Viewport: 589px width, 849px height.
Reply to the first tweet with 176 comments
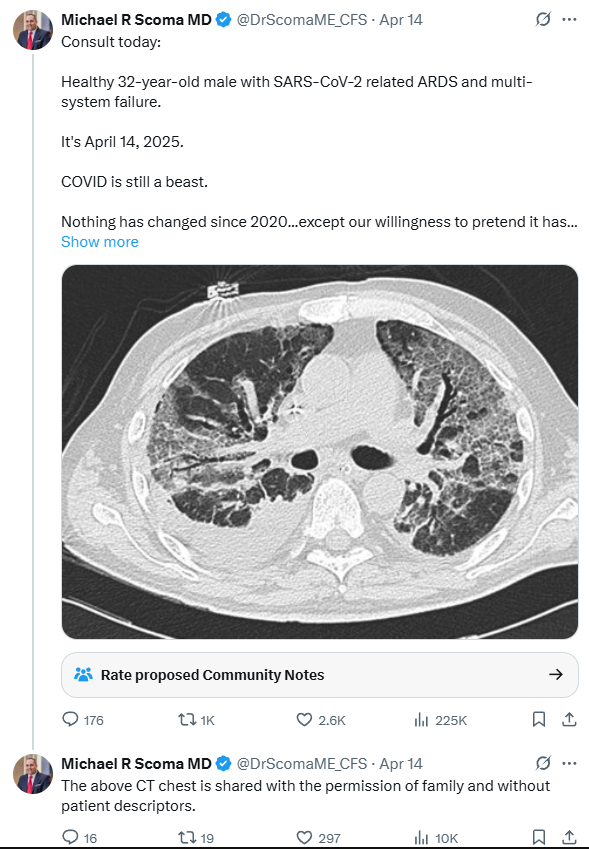click(x=83, y=720)
